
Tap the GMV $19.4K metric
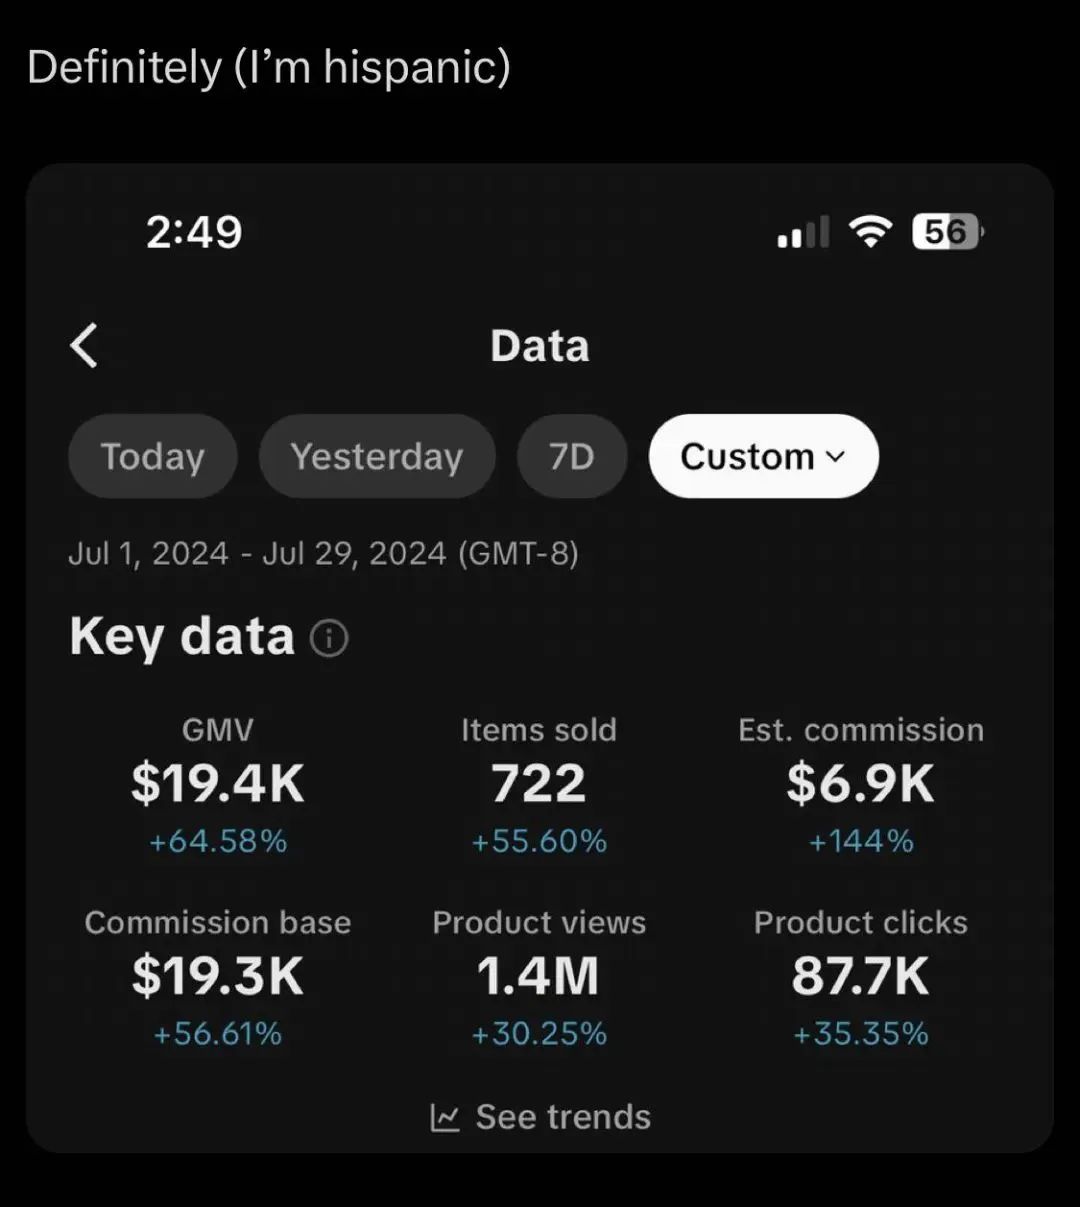pyautogui.click(x=218, y=785)
